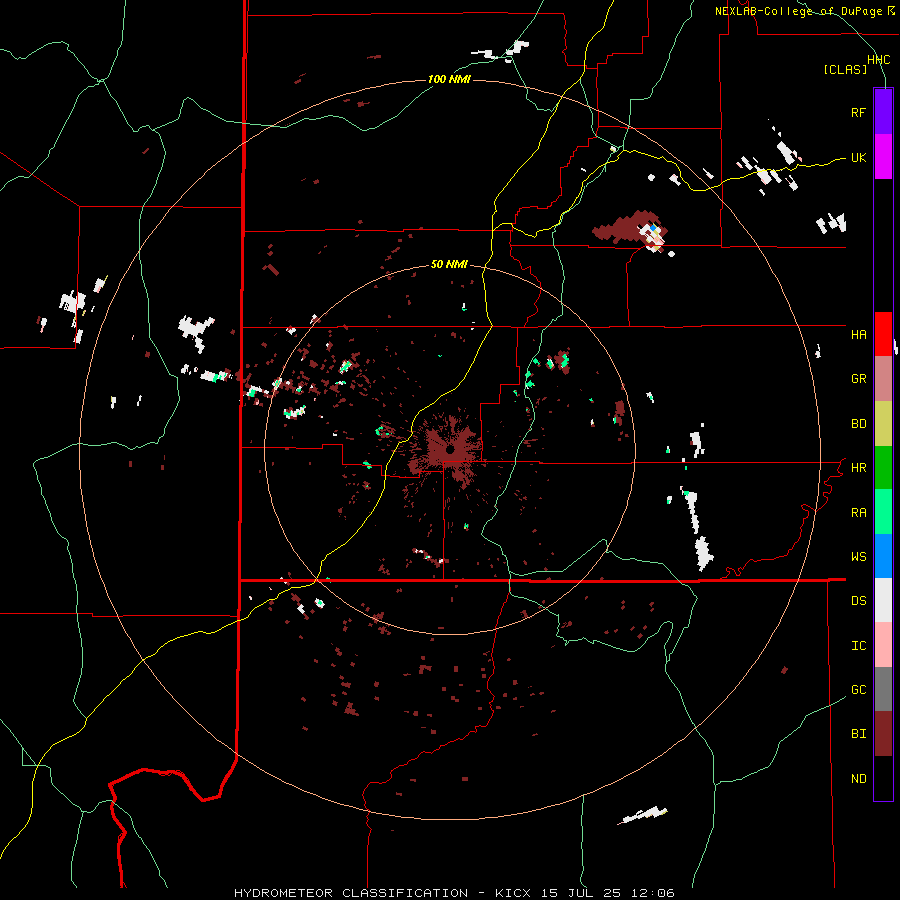Click the white DS legend color swatch
This screenshot has height=900, width=900.
[x=883, y=600]
